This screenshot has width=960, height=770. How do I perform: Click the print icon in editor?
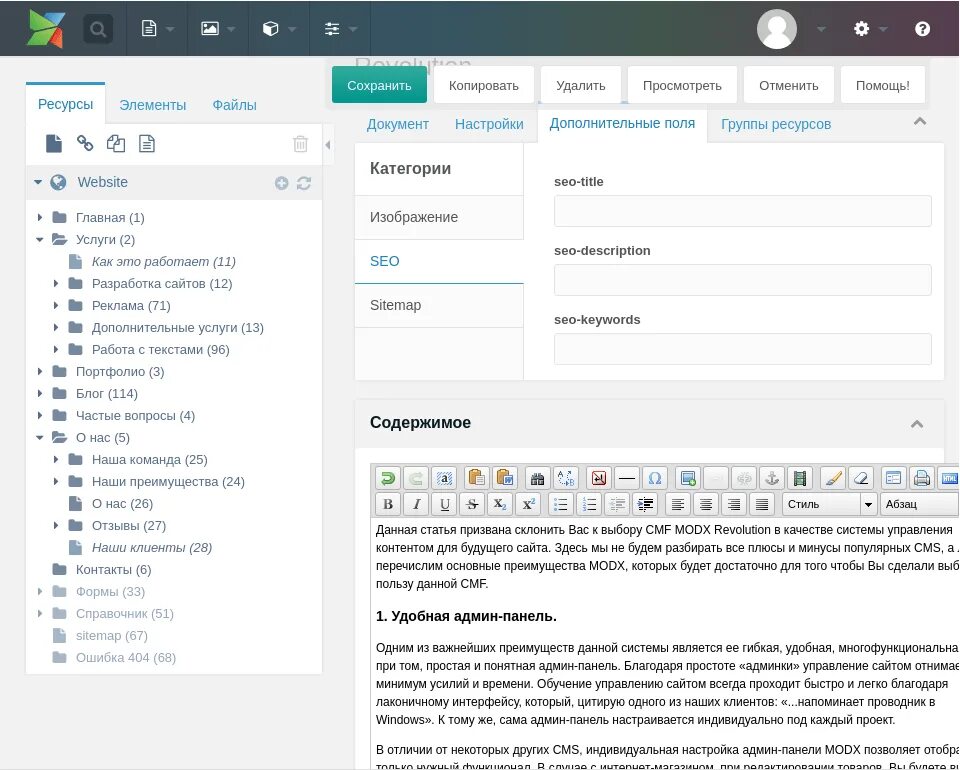921,477
